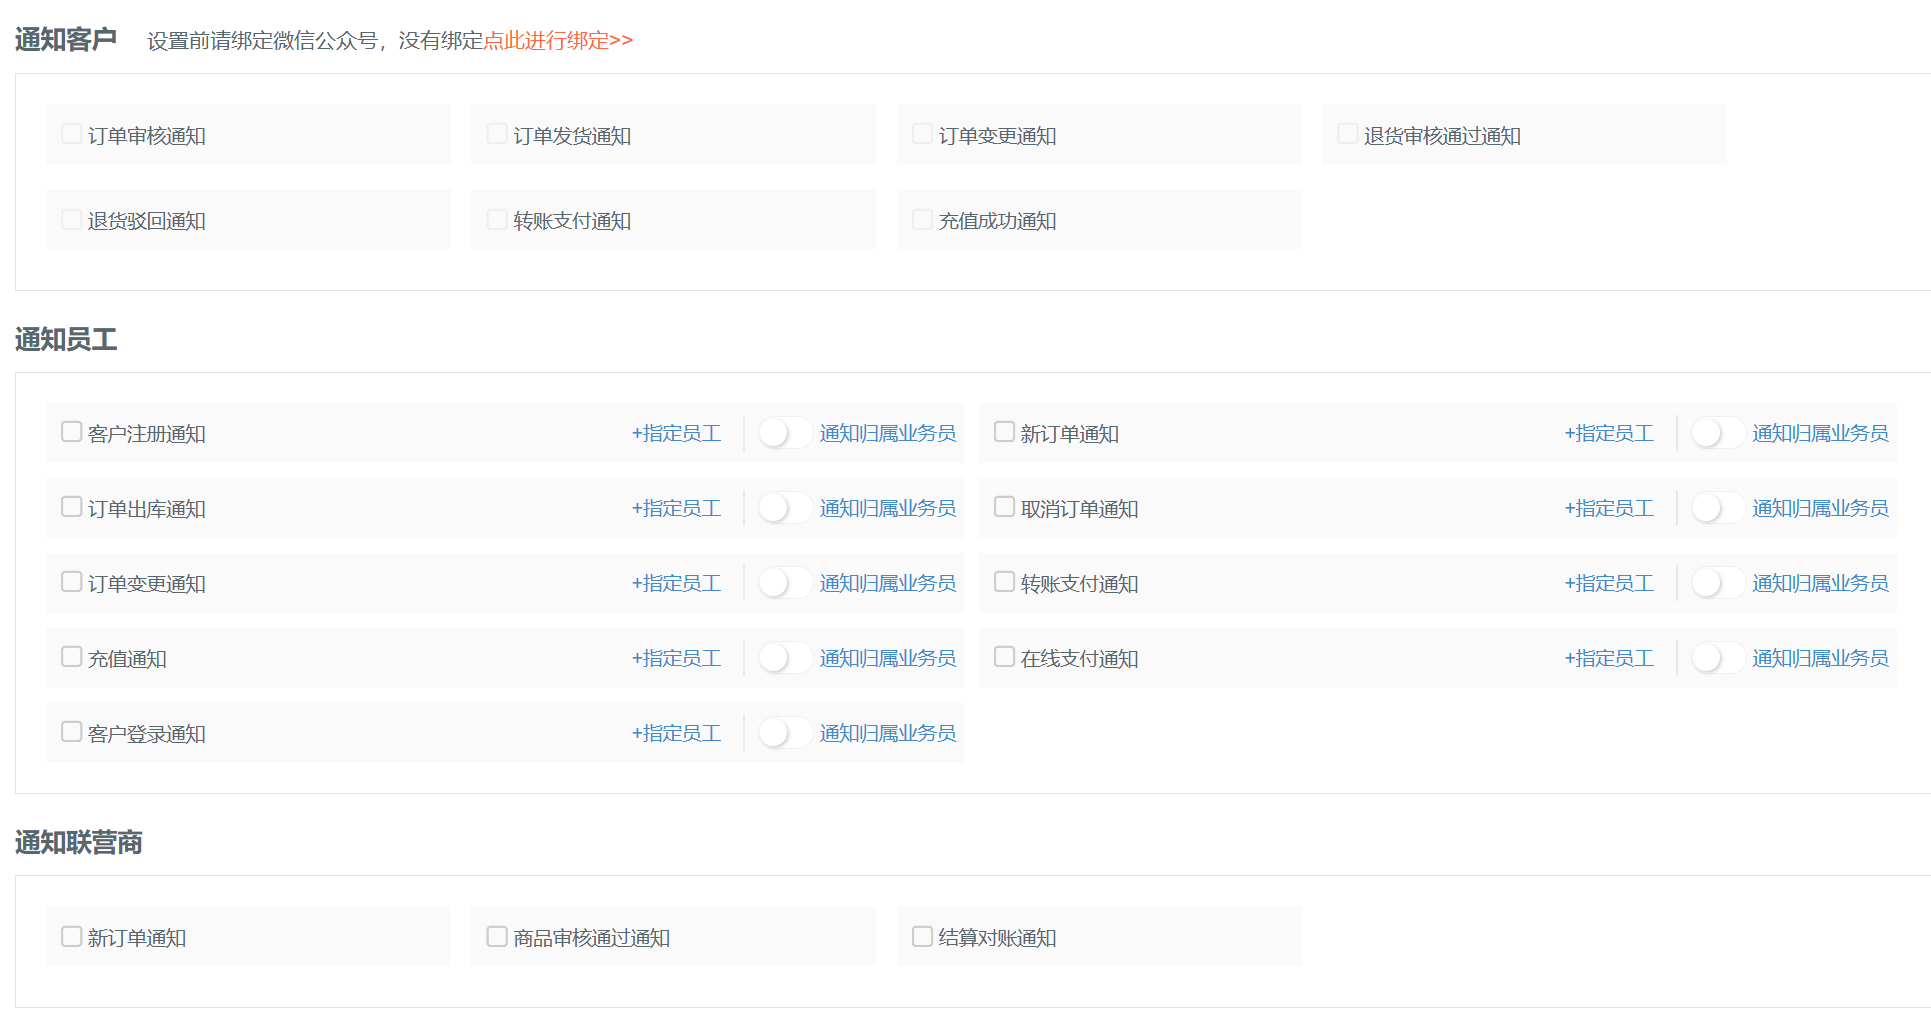Tick 转账支付通知 checkbox under 通知员工
This screenshot has width=1931, height=1009.
1005,582
